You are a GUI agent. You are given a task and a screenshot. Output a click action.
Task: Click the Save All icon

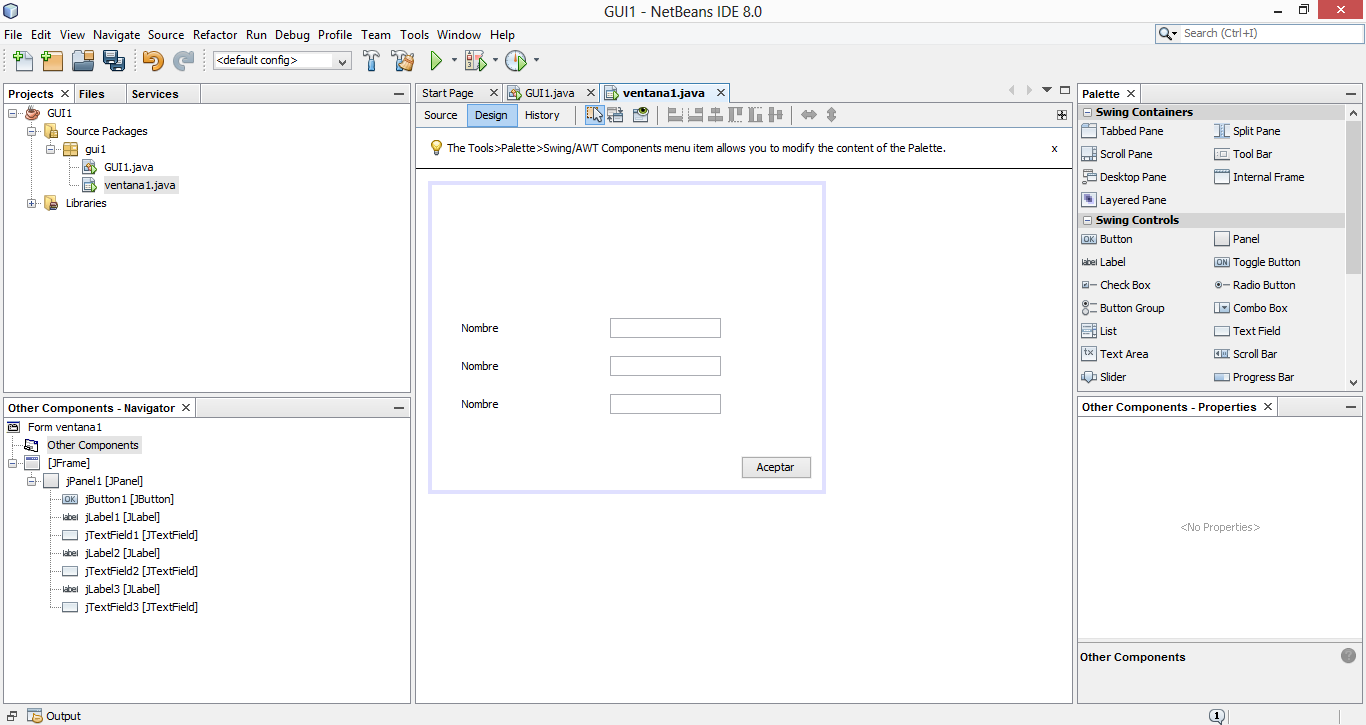point(114,61)
